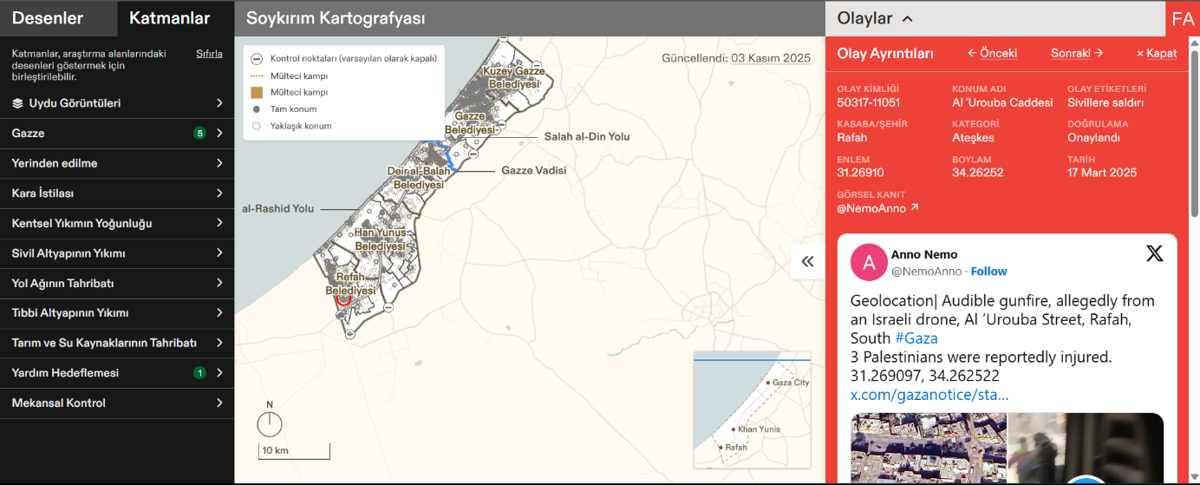Screen dimensions: 1200x485
Task: Collapse the Olaylar panel header
Action: 875,18
